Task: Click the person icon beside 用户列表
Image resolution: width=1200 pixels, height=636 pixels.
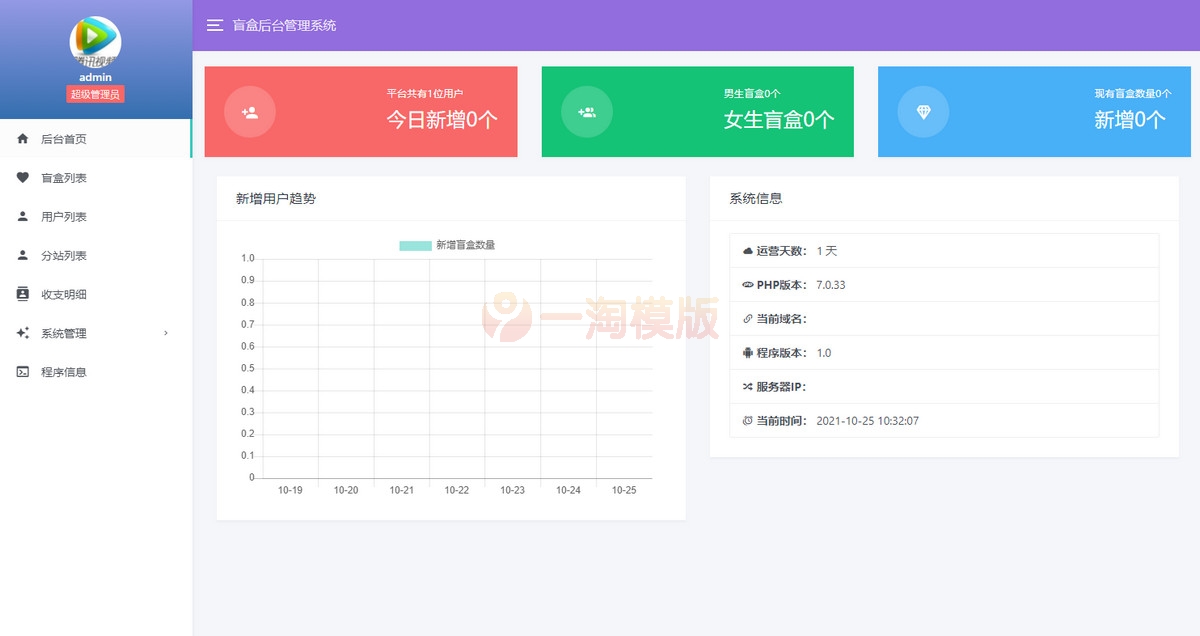Action: [22, 216]
